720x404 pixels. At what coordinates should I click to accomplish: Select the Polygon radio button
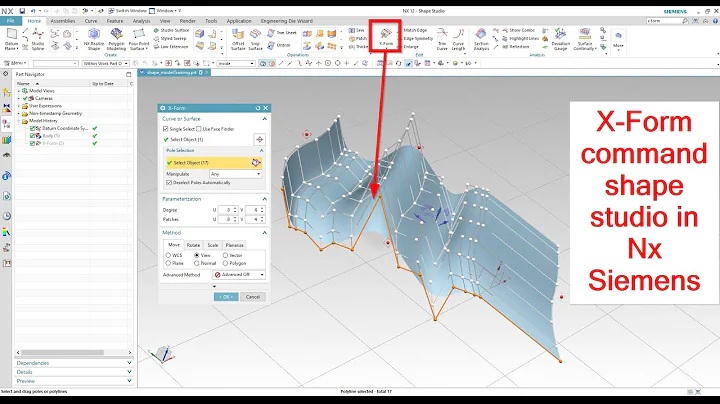pyautogui.click(x=225, y=264)
